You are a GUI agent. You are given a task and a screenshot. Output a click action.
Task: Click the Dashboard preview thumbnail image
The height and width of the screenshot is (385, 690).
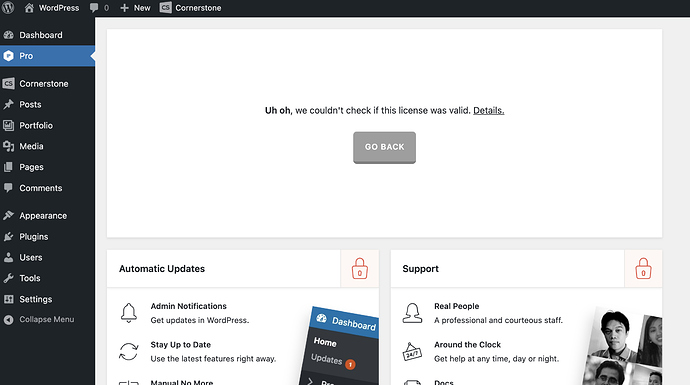pyautogui.click(x=339, y=345)
